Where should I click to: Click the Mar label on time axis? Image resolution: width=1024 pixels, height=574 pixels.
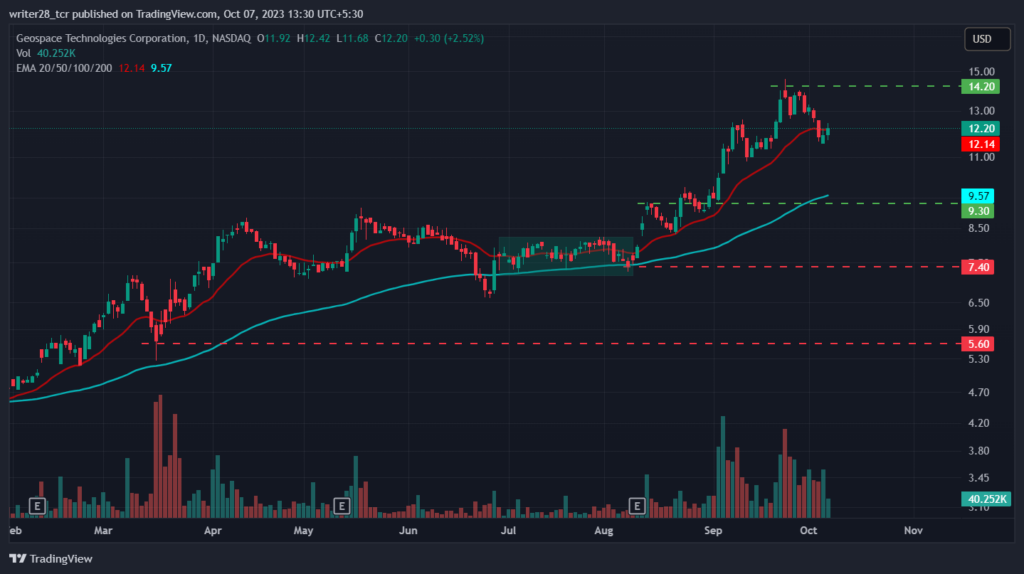103,530
